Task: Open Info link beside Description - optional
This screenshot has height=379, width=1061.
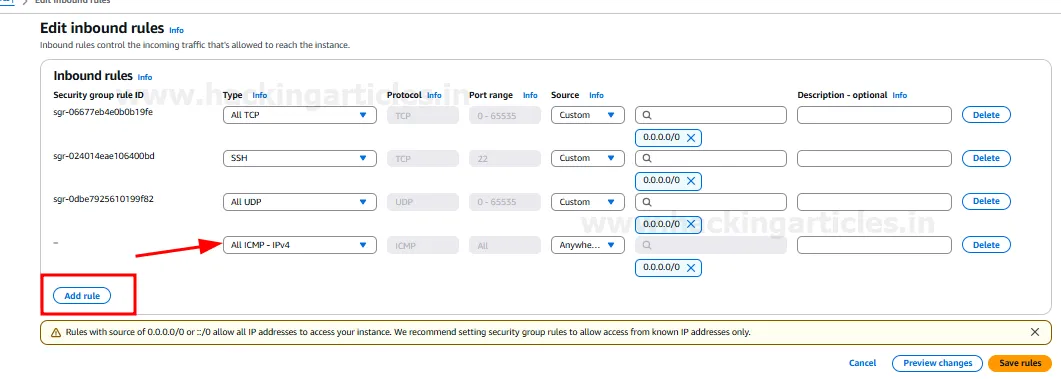Action: 900,95
